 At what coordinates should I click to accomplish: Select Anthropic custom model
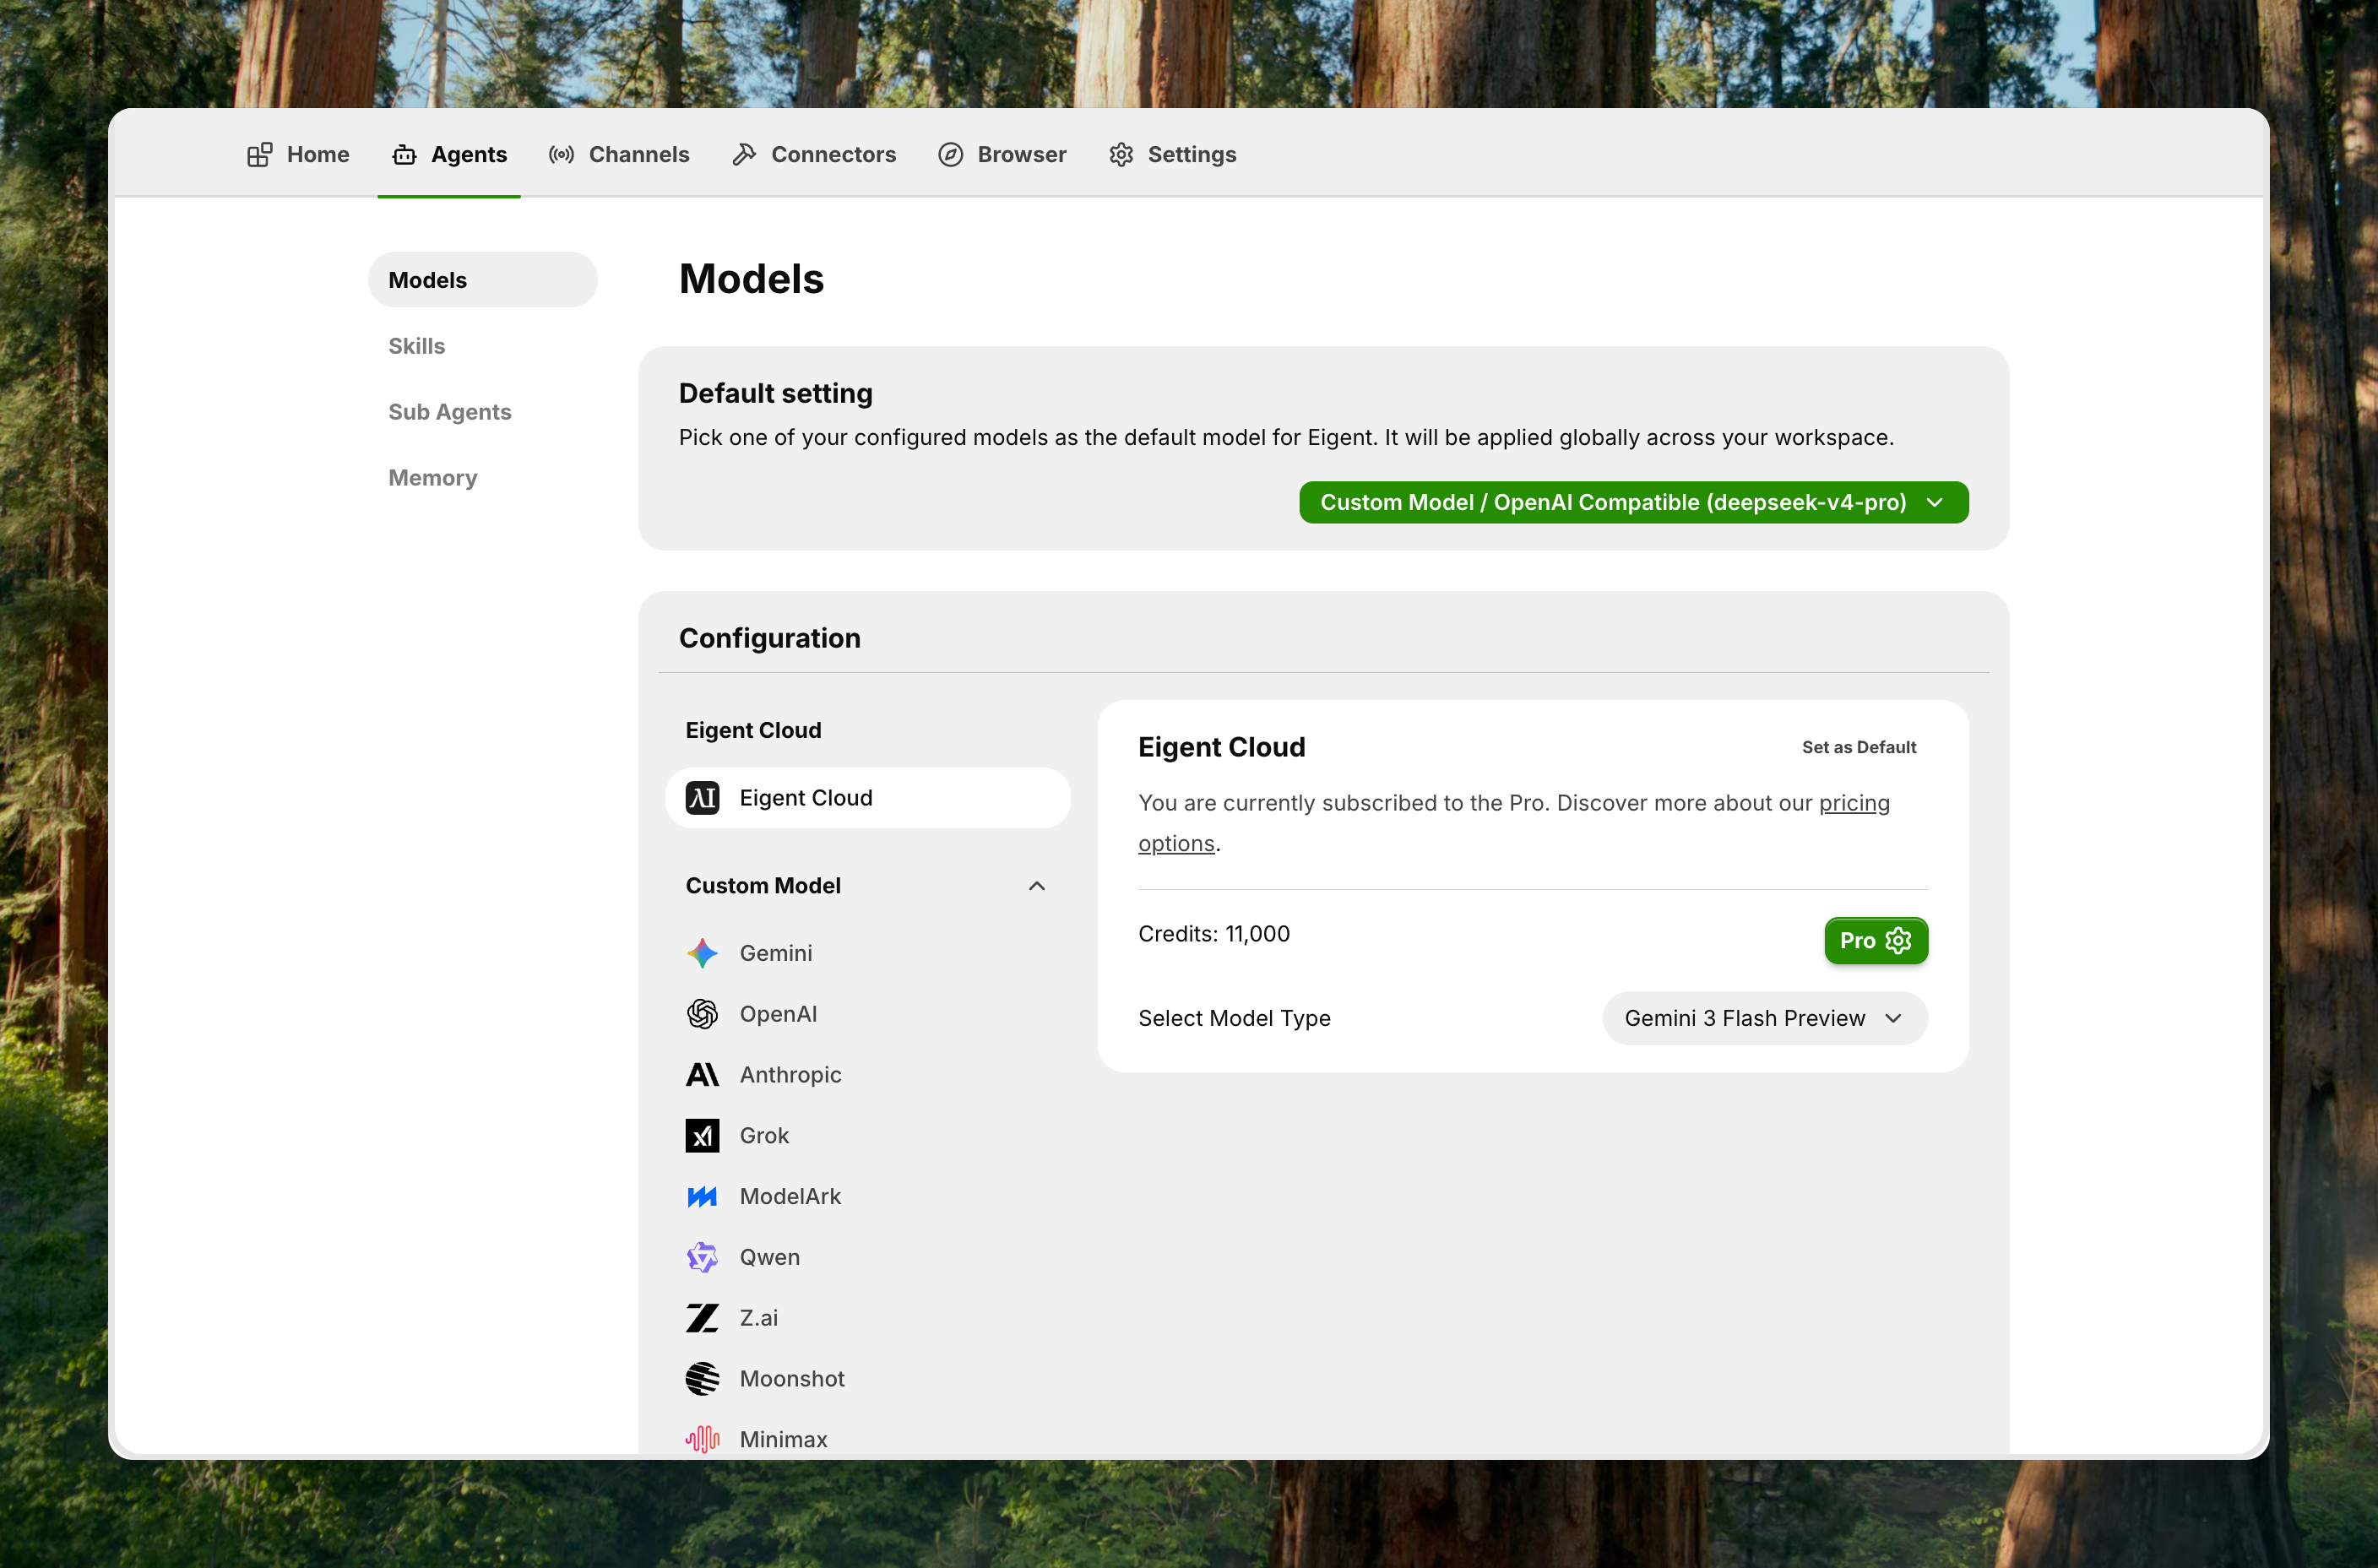[x=868, y=1075]
